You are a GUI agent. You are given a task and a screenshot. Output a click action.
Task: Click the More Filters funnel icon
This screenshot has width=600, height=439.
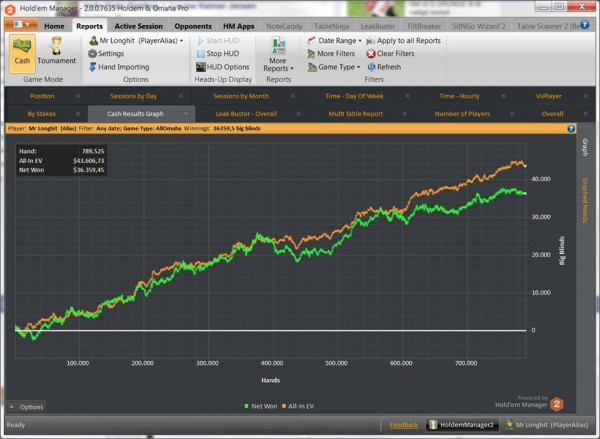(311, 54)
